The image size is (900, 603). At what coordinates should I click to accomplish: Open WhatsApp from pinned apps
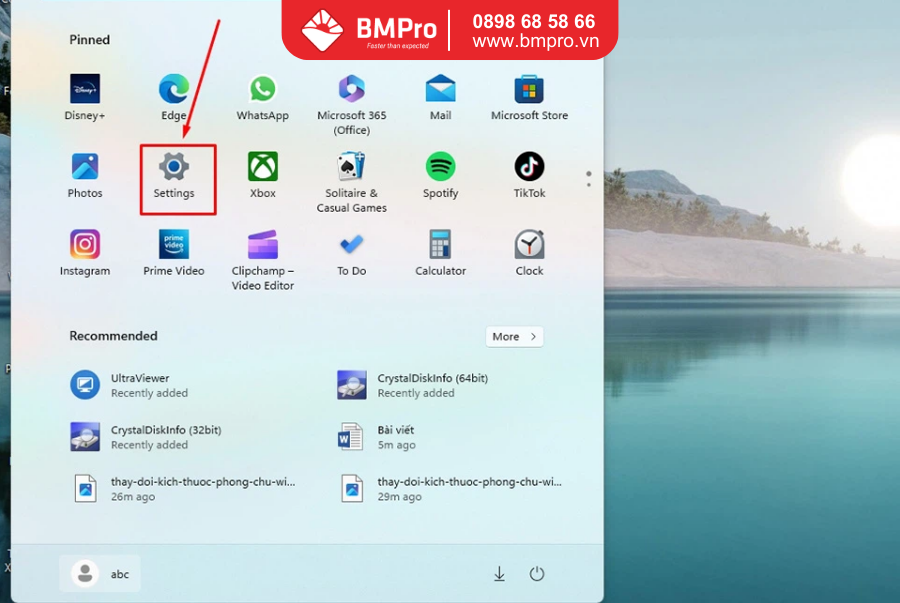point(262,98)
